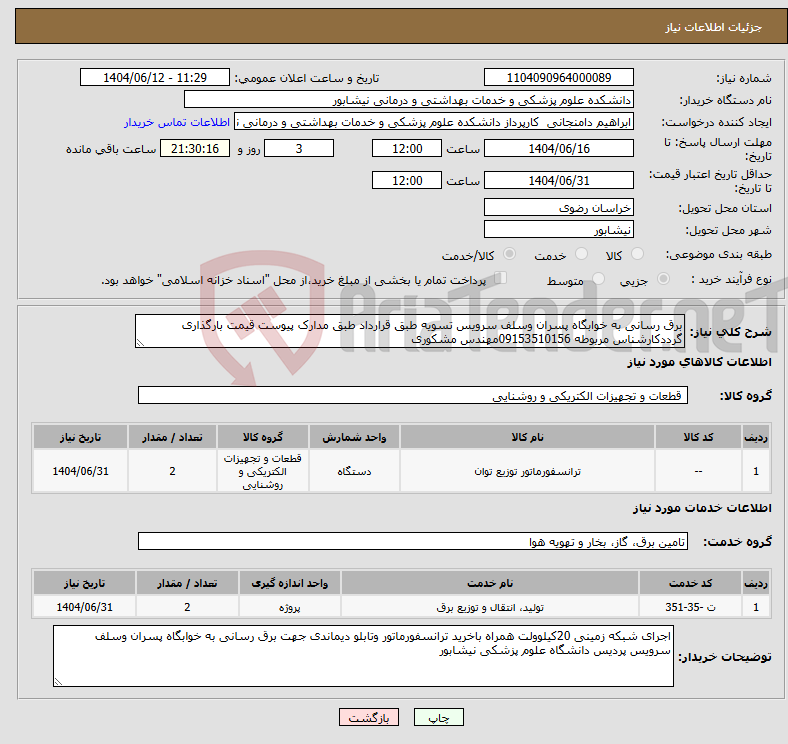The image size is (788, 744).
Task: Click the کد خدمت column header
Action: 691,583
